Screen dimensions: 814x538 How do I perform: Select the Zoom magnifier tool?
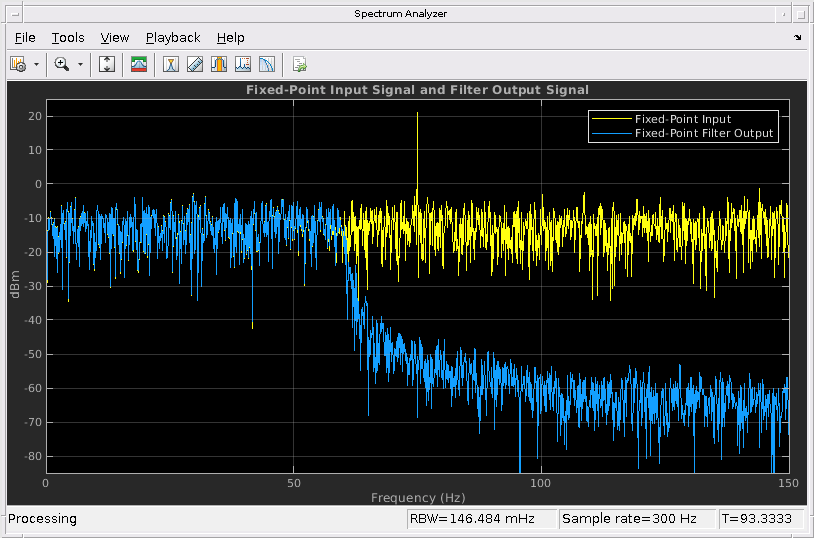(62, 64)
